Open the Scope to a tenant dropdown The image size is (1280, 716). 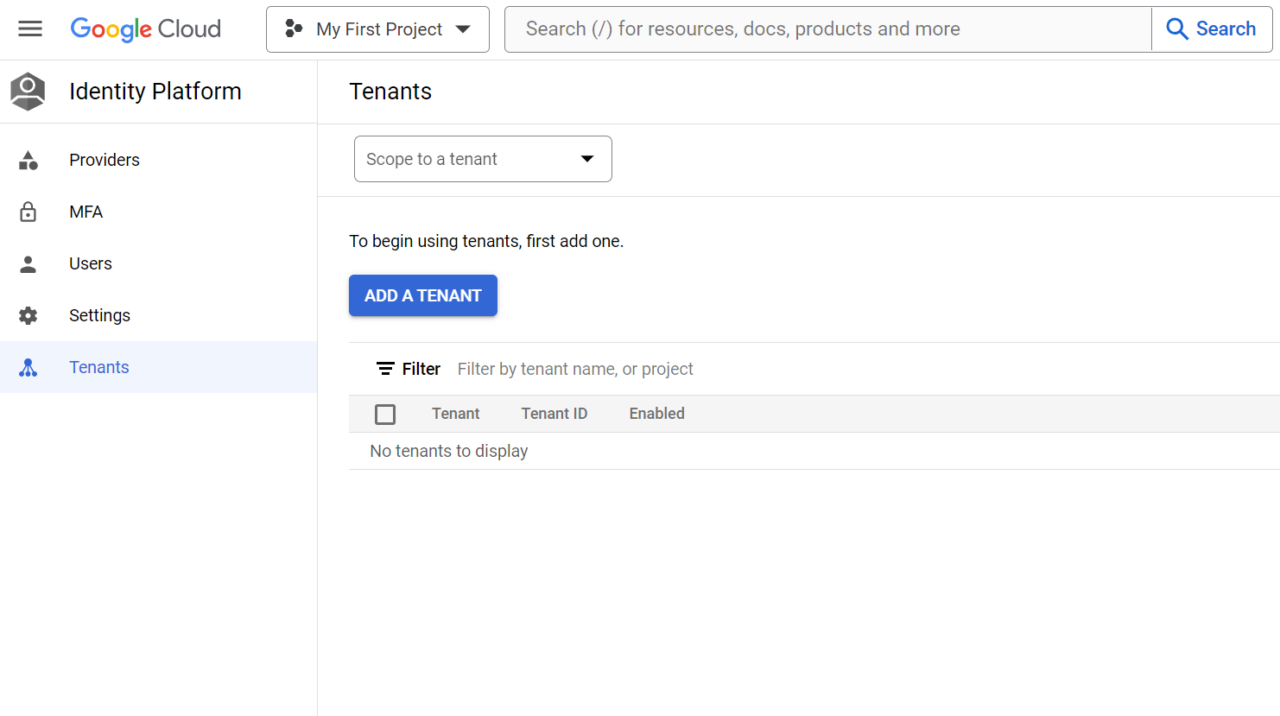click(x=482, y=158)
